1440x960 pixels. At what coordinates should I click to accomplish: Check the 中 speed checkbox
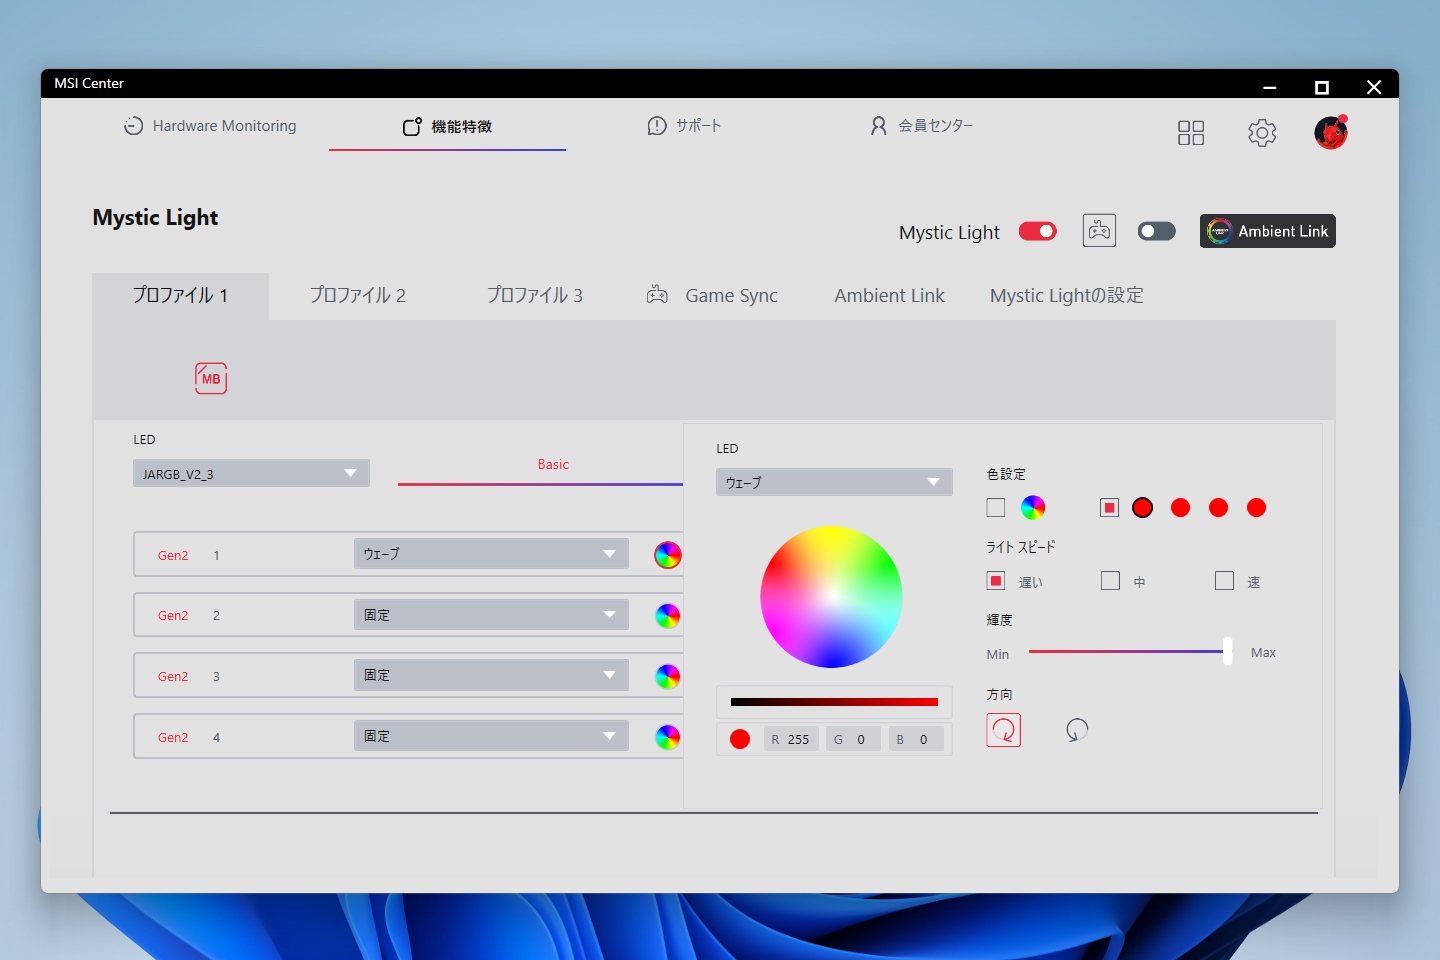[1110, 581]
